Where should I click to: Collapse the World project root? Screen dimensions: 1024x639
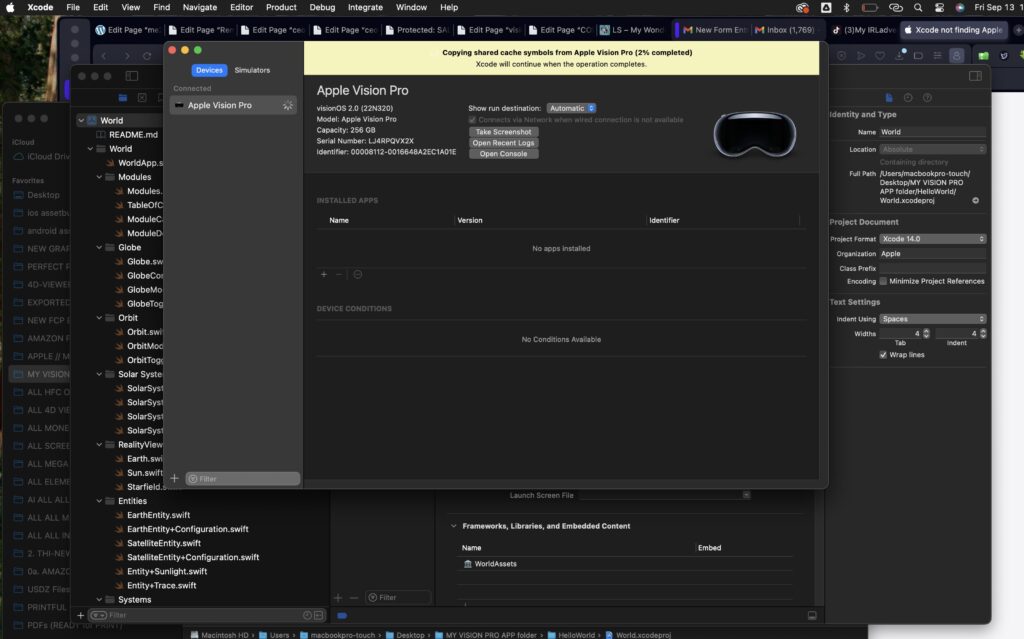(x=82, y=120)
